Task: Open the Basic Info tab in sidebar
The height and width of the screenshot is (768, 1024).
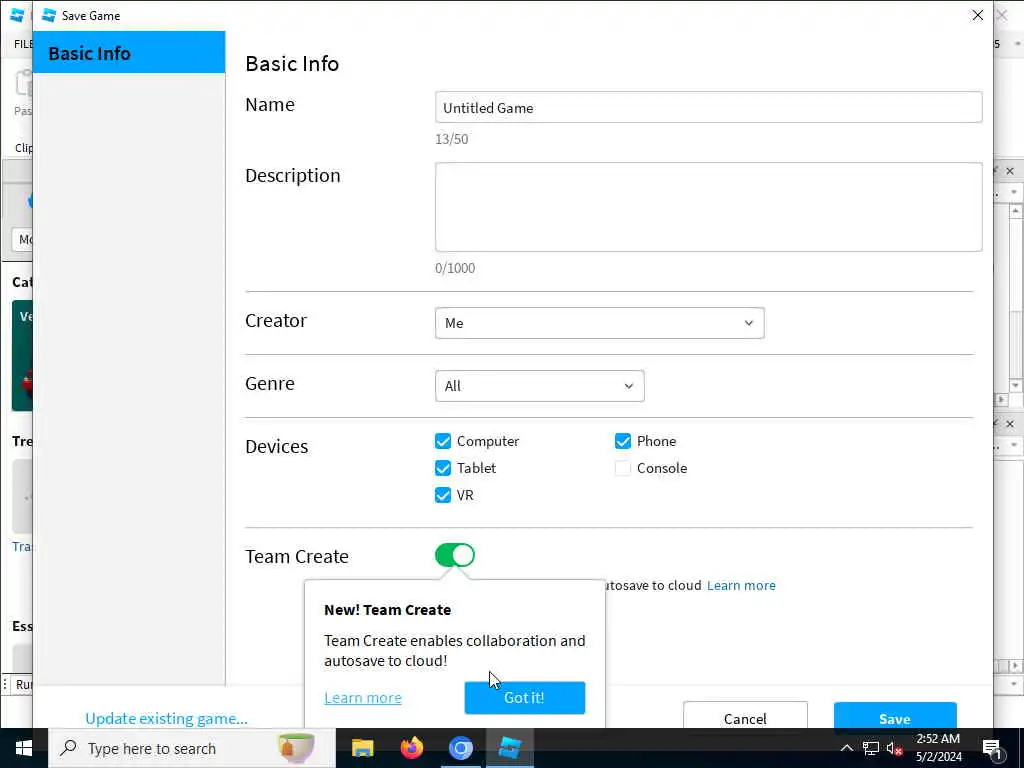Action: (129, 53)
